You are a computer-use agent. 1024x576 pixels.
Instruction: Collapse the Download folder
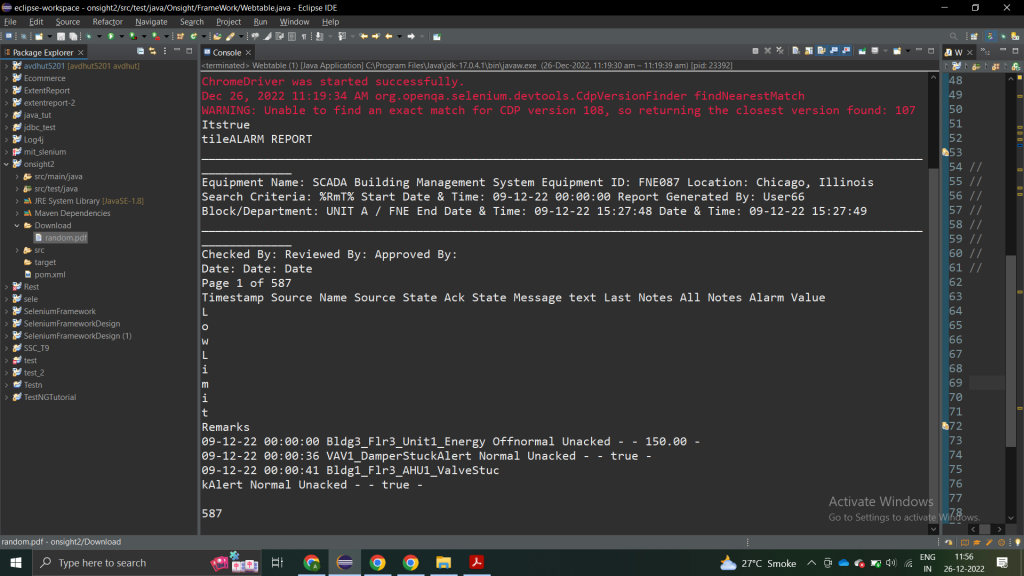17,225
